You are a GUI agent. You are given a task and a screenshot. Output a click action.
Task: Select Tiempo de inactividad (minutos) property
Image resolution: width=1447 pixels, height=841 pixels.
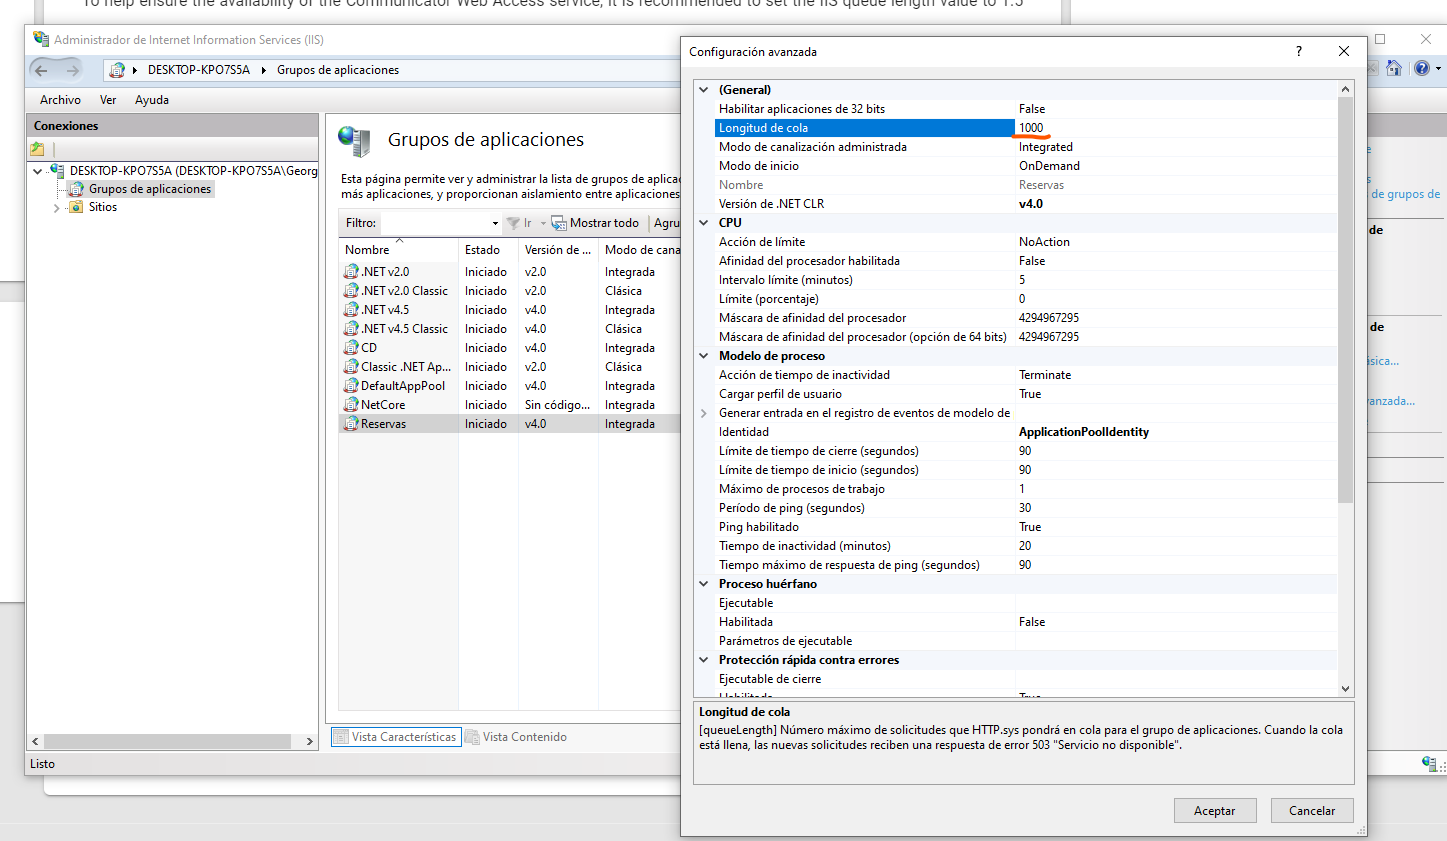tap(1025, 546)
